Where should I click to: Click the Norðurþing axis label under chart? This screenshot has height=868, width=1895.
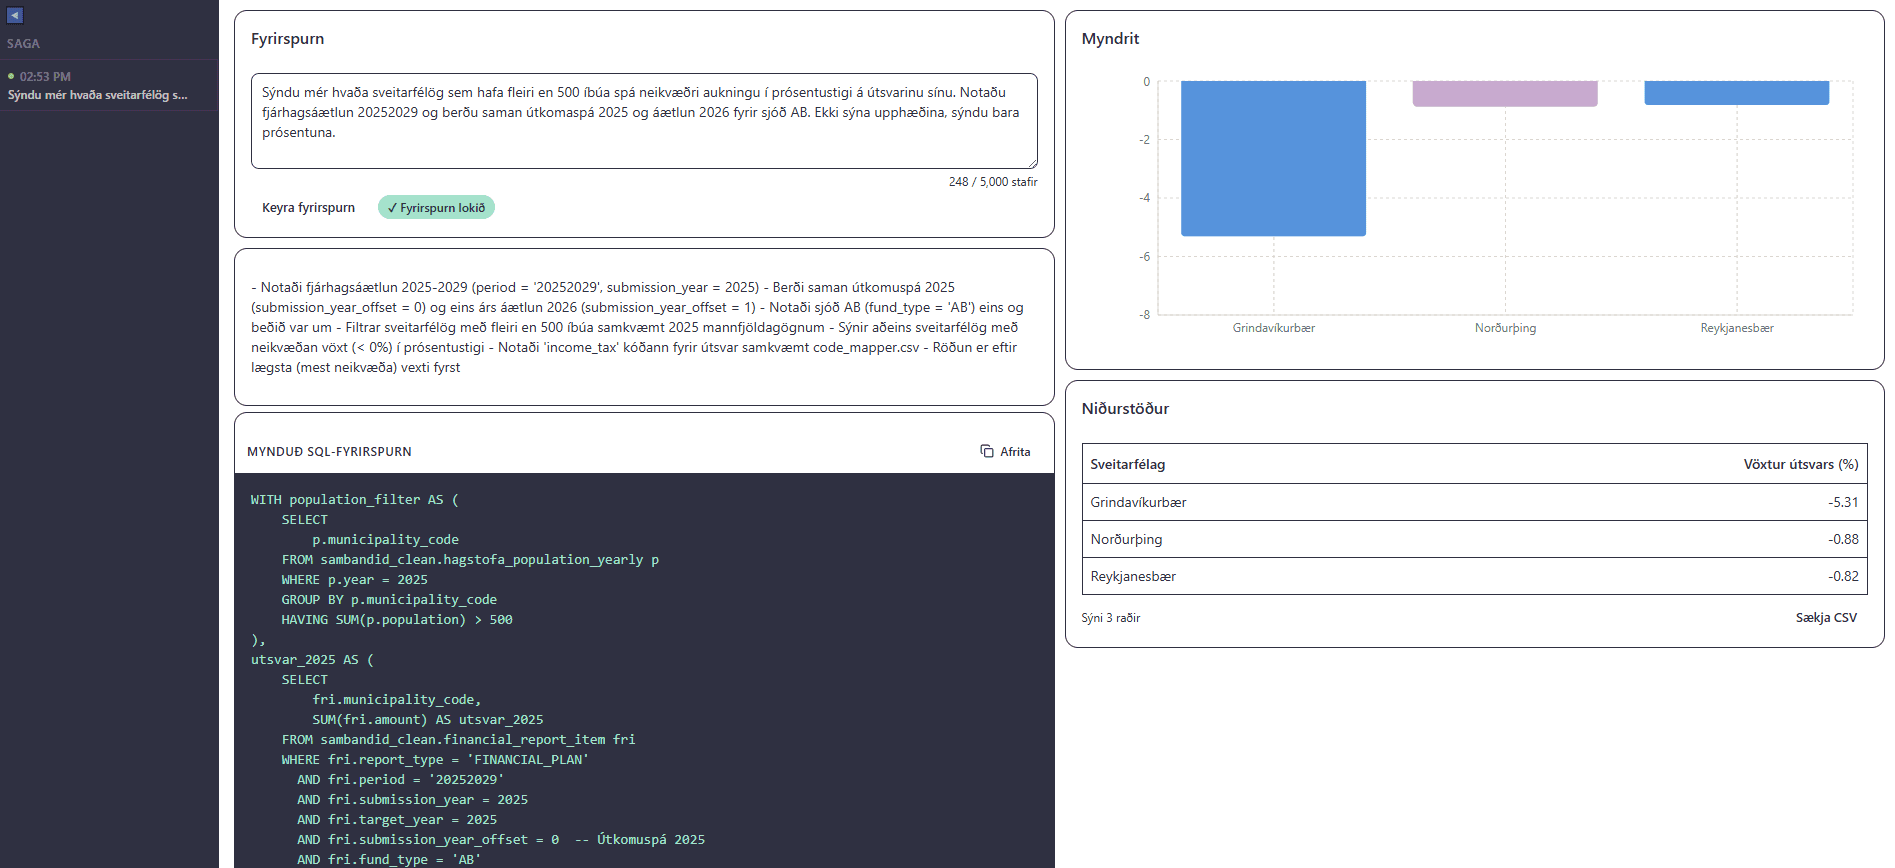pos(1505,328)
